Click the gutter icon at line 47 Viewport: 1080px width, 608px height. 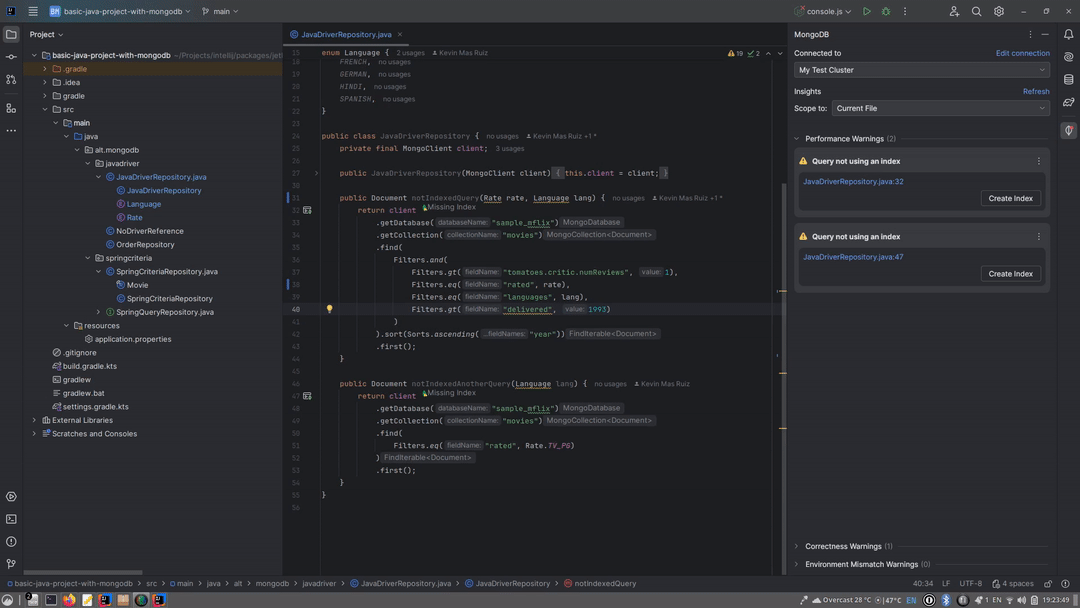pyautogui.click(x=307, y=396)
